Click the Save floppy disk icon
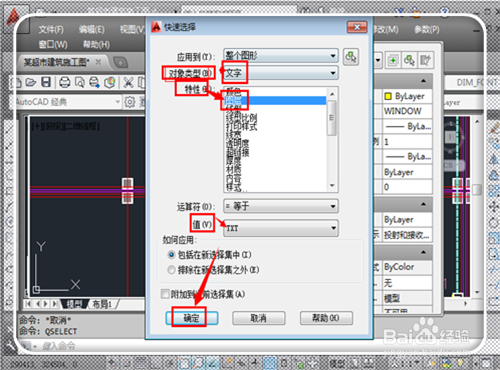 click(46, 82)
